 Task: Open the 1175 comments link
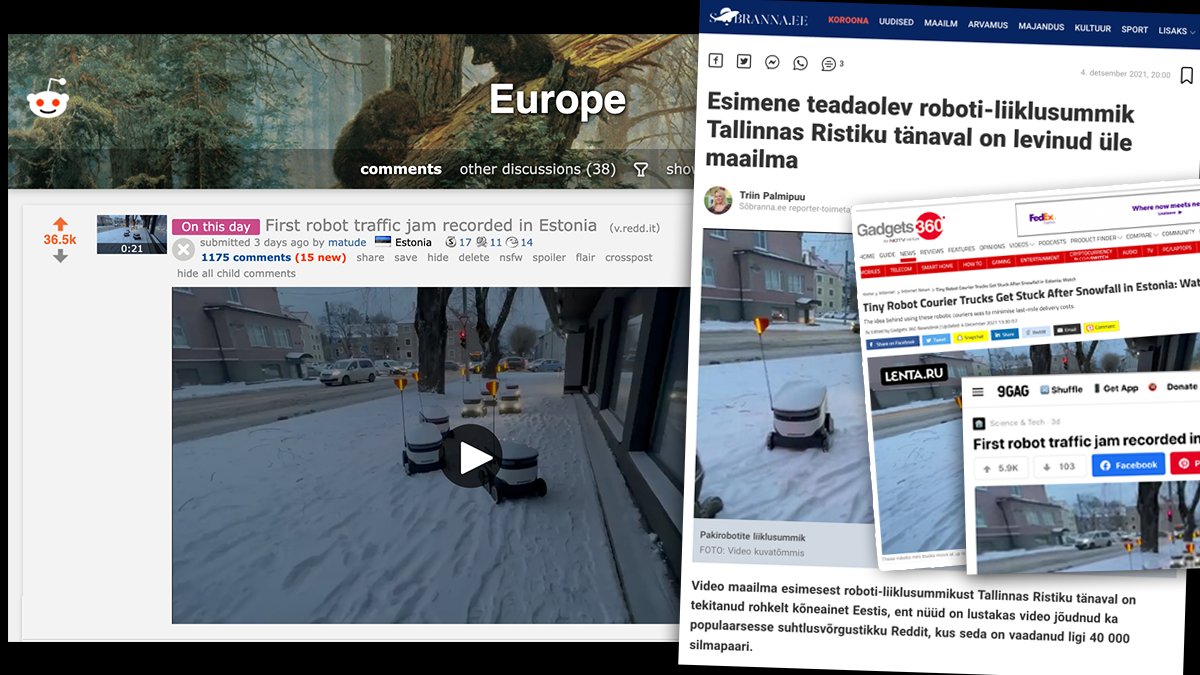(246, 257)
